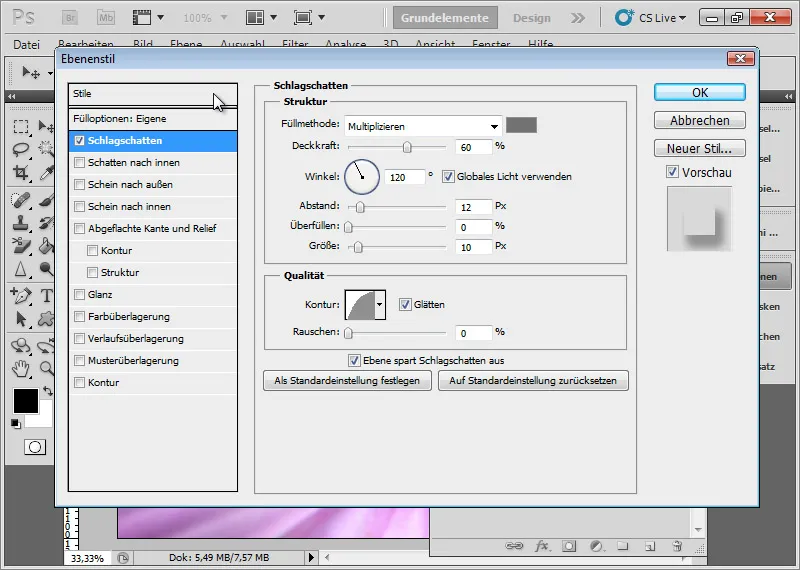
Task: Select the Horizontal Type tool
Action: coord(46,295)
